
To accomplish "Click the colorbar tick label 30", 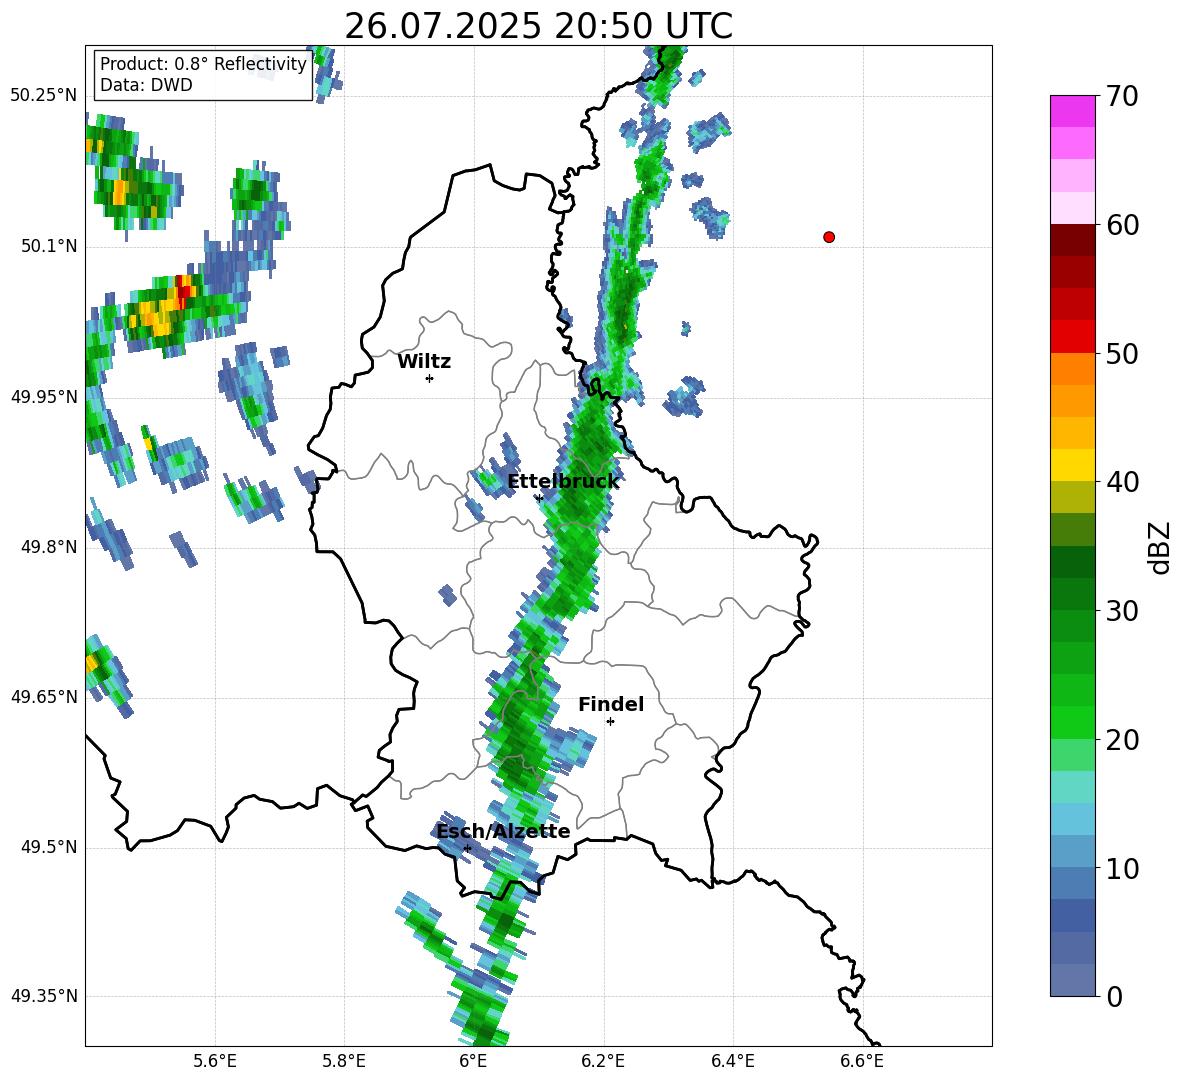I will point(1122,611).
